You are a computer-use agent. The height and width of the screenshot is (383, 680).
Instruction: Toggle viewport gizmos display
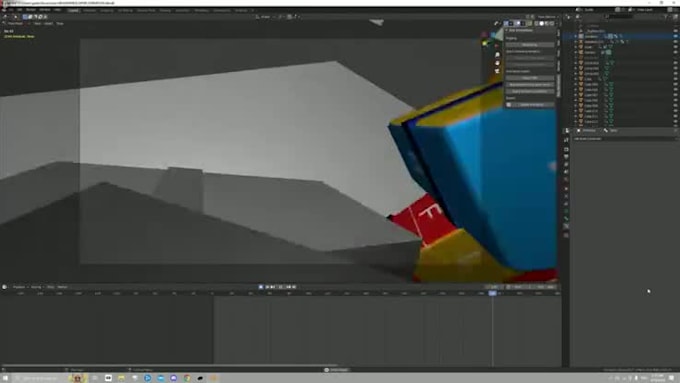coord(506,23)
